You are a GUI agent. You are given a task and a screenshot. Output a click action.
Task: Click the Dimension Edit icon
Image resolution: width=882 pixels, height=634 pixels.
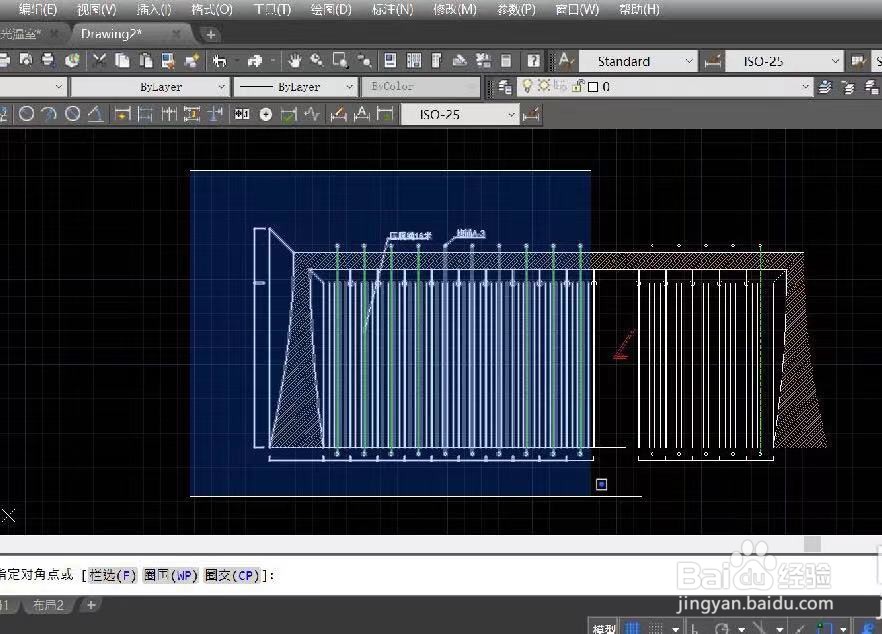tap(339, 114)
